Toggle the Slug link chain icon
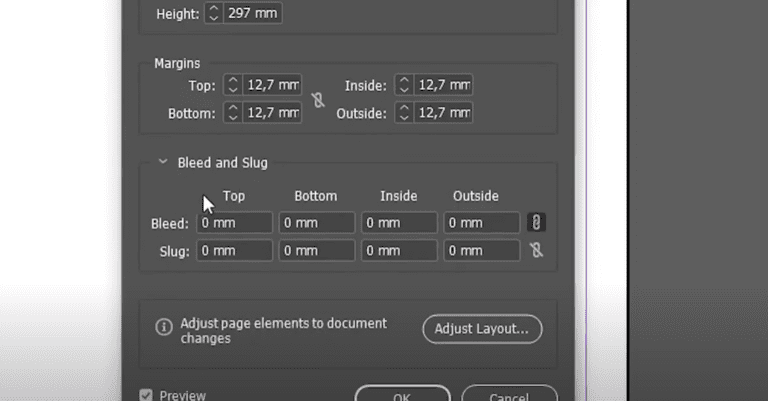Screen dimensions: 768x401 [536, 251]
